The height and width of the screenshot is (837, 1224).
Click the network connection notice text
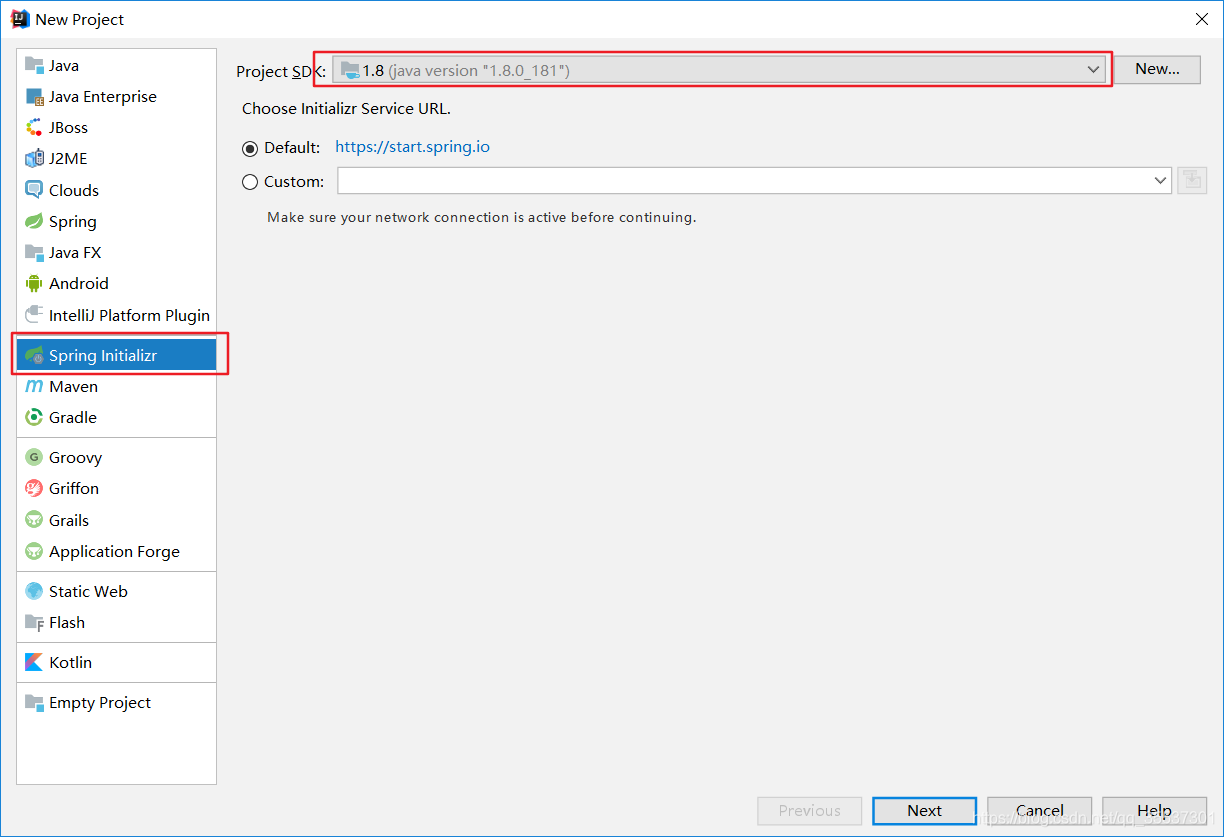pyautogui.click(x=482, y=217)
